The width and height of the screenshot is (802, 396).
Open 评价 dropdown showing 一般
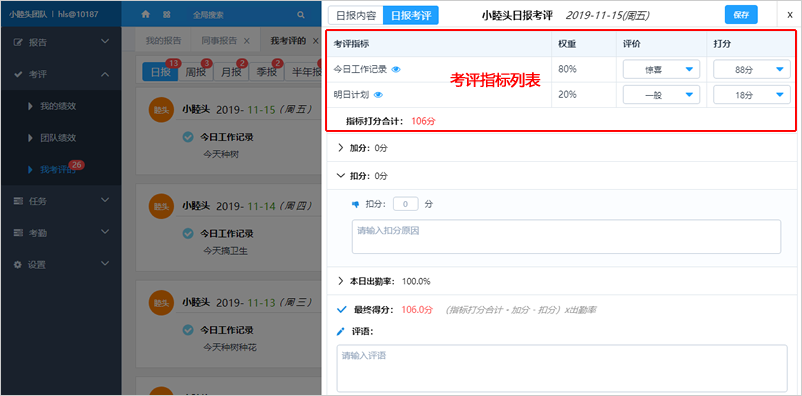click(x=661, y=95)
